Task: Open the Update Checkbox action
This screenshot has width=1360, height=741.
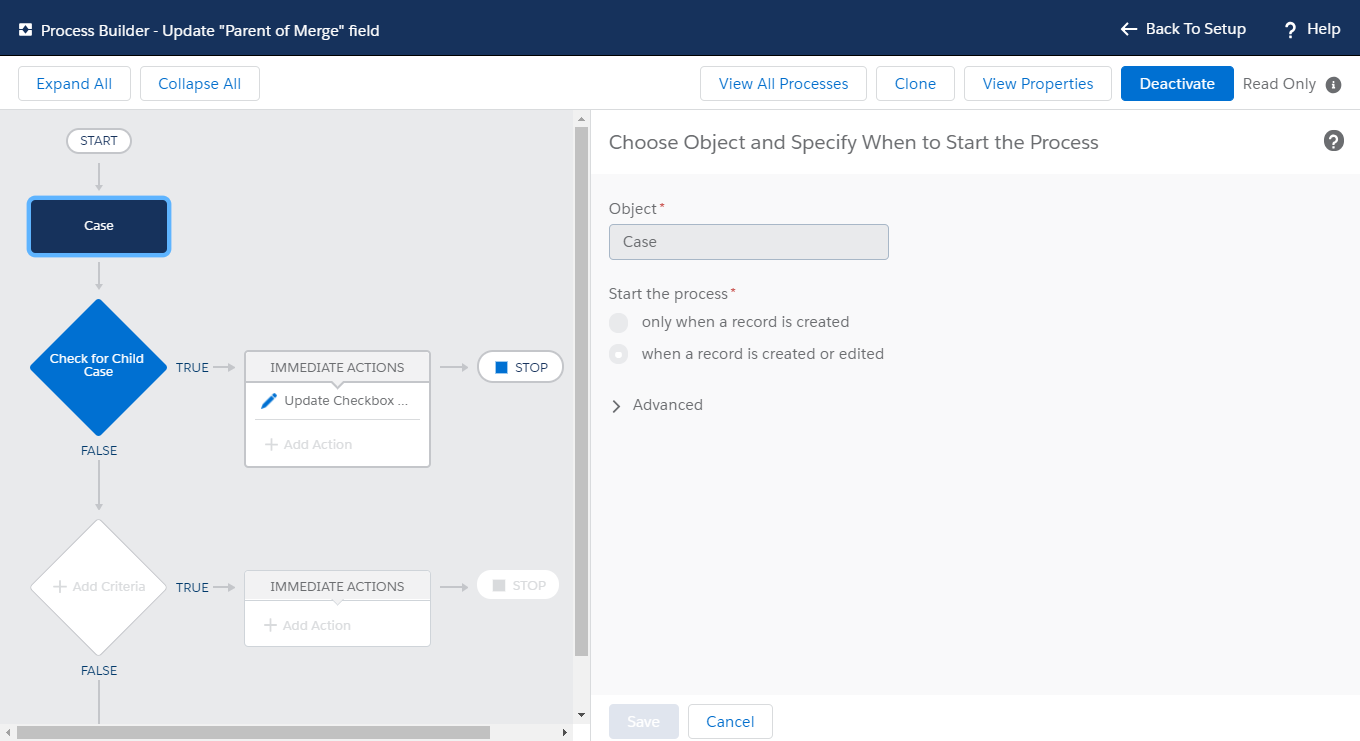Action: click(337, 401)
